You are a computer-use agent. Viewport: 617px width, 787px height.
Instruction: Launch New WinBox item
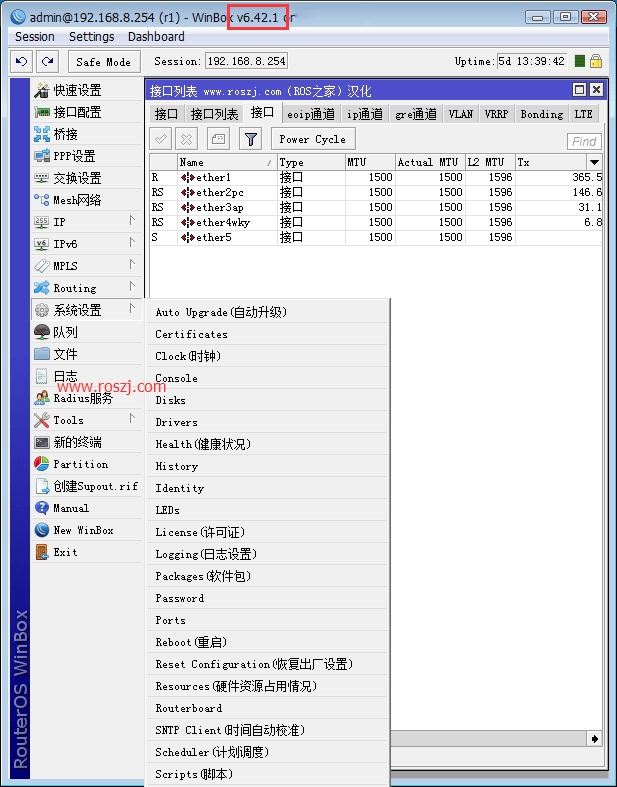pyautogui.click(x=87, y=531)
